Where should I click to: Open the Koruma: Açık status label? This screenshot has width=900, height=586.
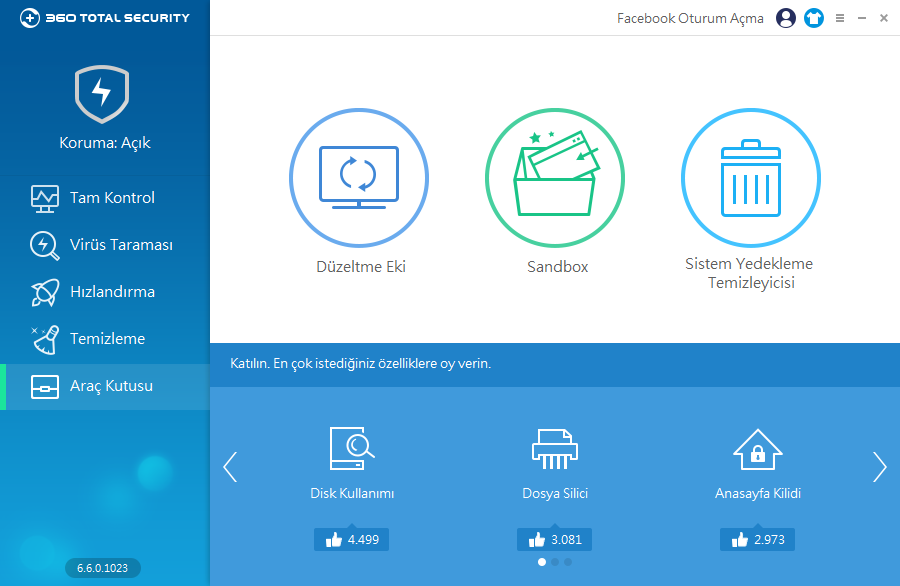click(104, 142)
